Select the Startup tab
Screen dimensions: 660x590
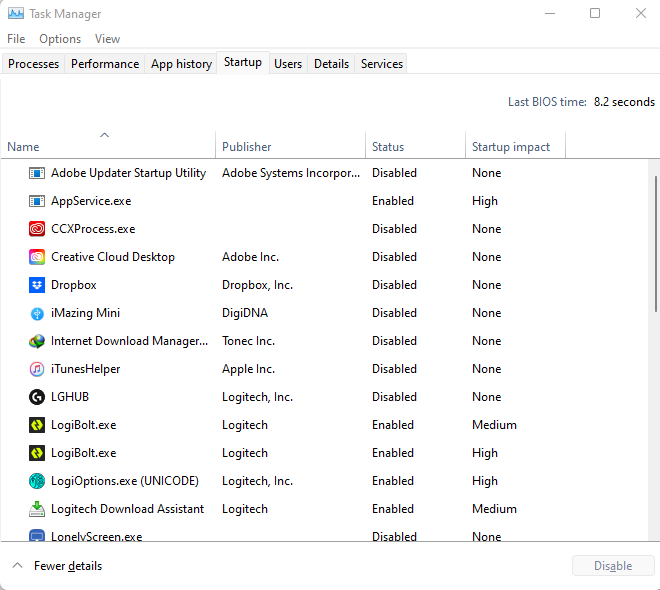pyautogui.click(x=243, y=62)
